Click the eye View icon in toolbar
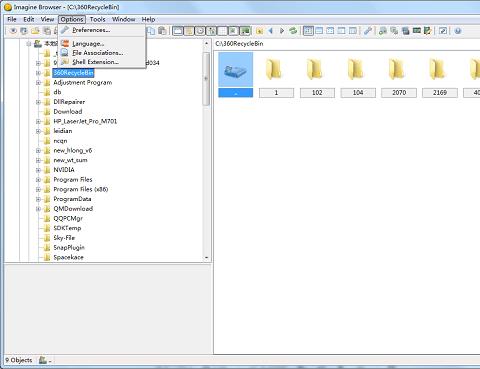Image resolution: width=480 pixels, height=369 pixels. point(13,31)
